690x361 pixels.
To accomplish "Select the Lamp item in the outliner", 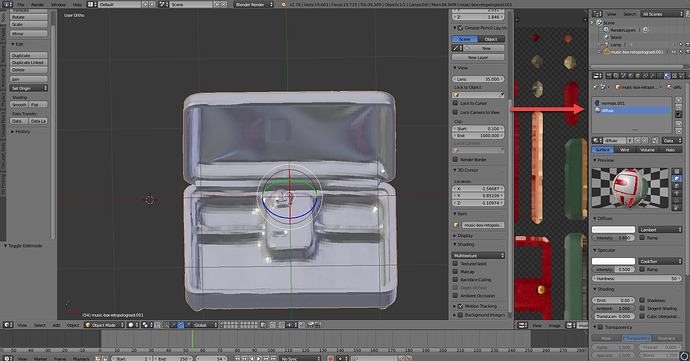I will pyautogui.click(x=616, y=44).
